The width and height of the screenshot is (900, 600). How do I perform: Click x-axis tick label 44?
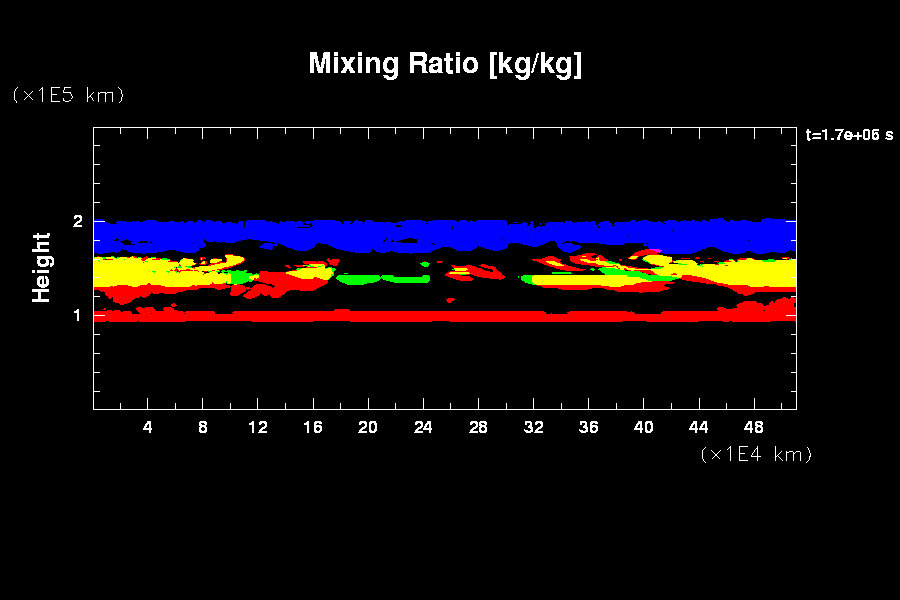pyautogui.click(x=698, y=427)
